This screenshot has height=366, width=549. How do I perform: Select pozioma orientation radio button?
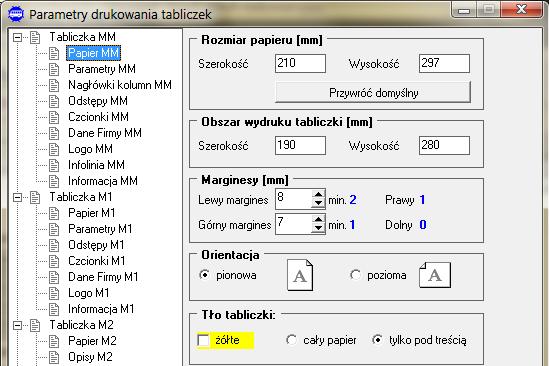click(355, 275)
